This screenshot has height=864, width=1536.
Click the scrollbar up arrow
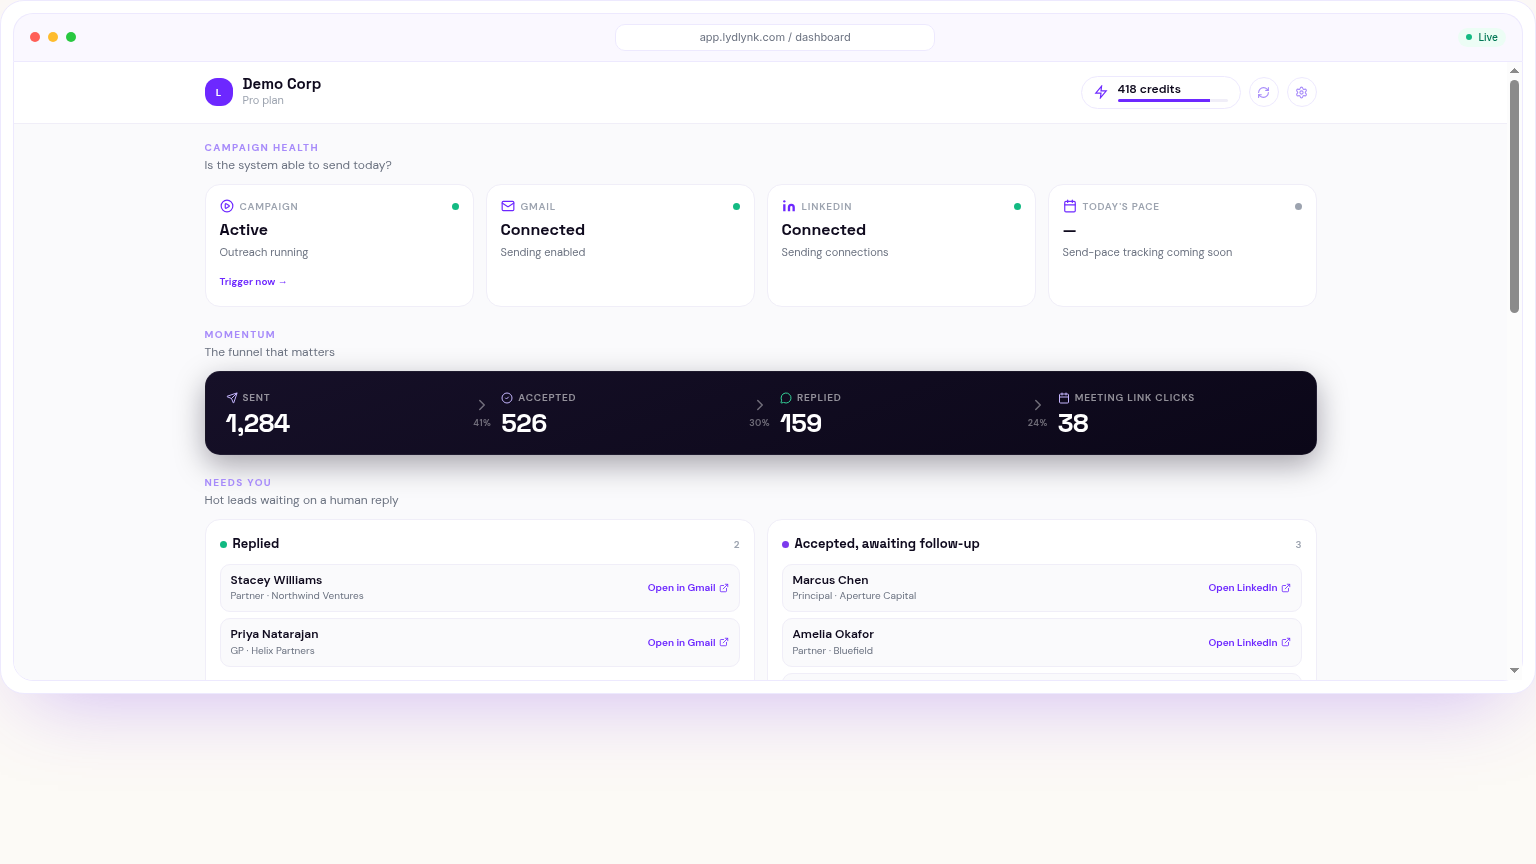click(1514, 71)
